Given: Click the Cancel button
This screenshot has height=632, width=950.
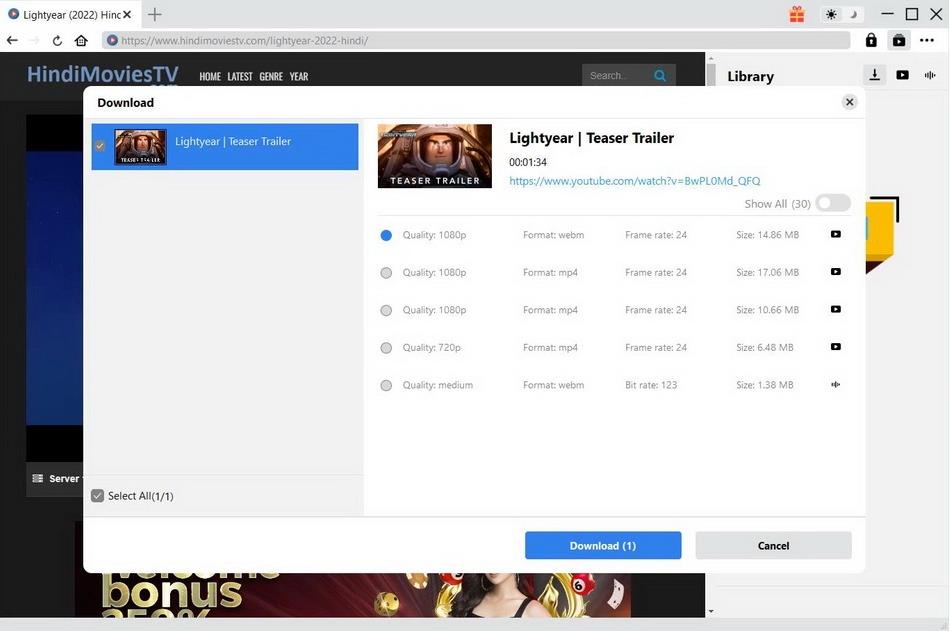Looking at the screenshot, I should pos(773,545).
